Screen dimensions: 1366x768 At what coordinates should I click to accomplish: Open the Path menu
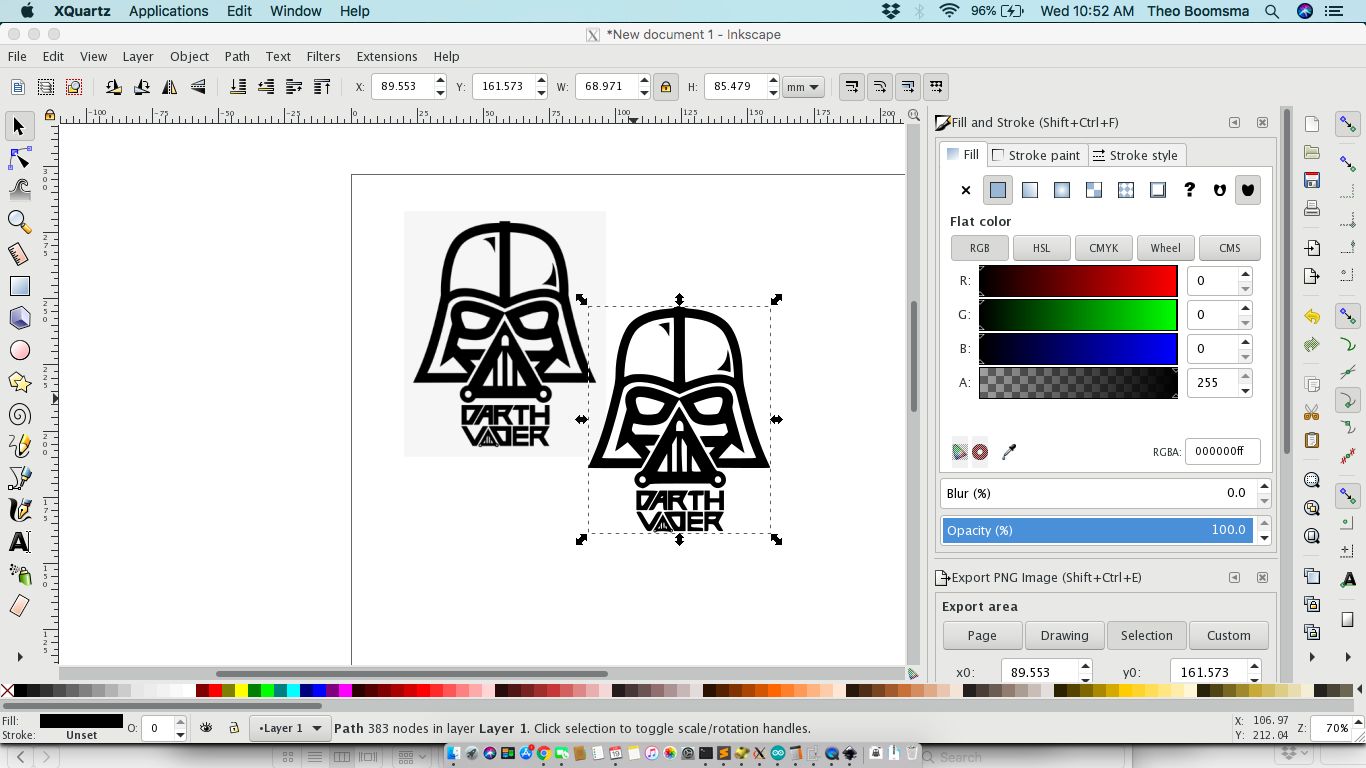point(237,57)
